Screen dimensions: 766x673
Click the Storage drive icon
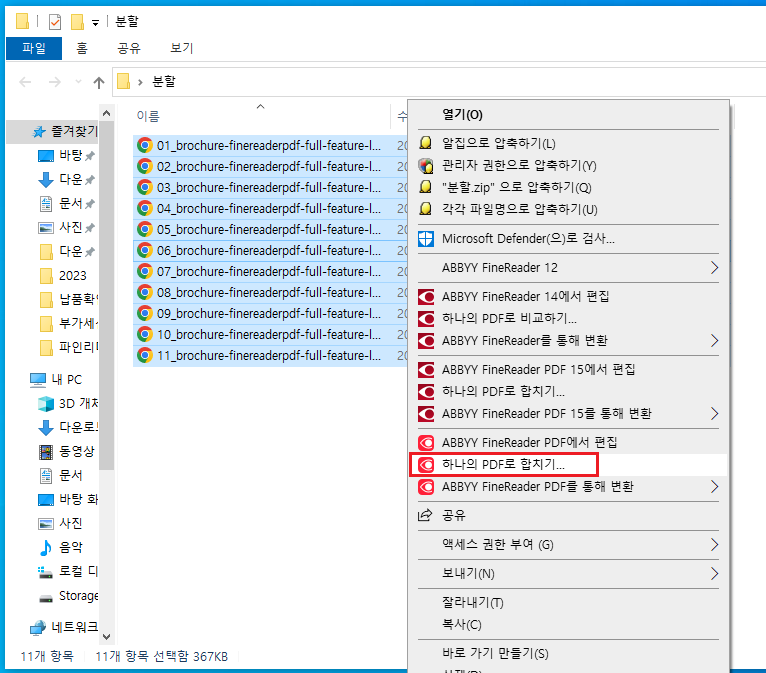pyautogui.click(x=46, y=598)
